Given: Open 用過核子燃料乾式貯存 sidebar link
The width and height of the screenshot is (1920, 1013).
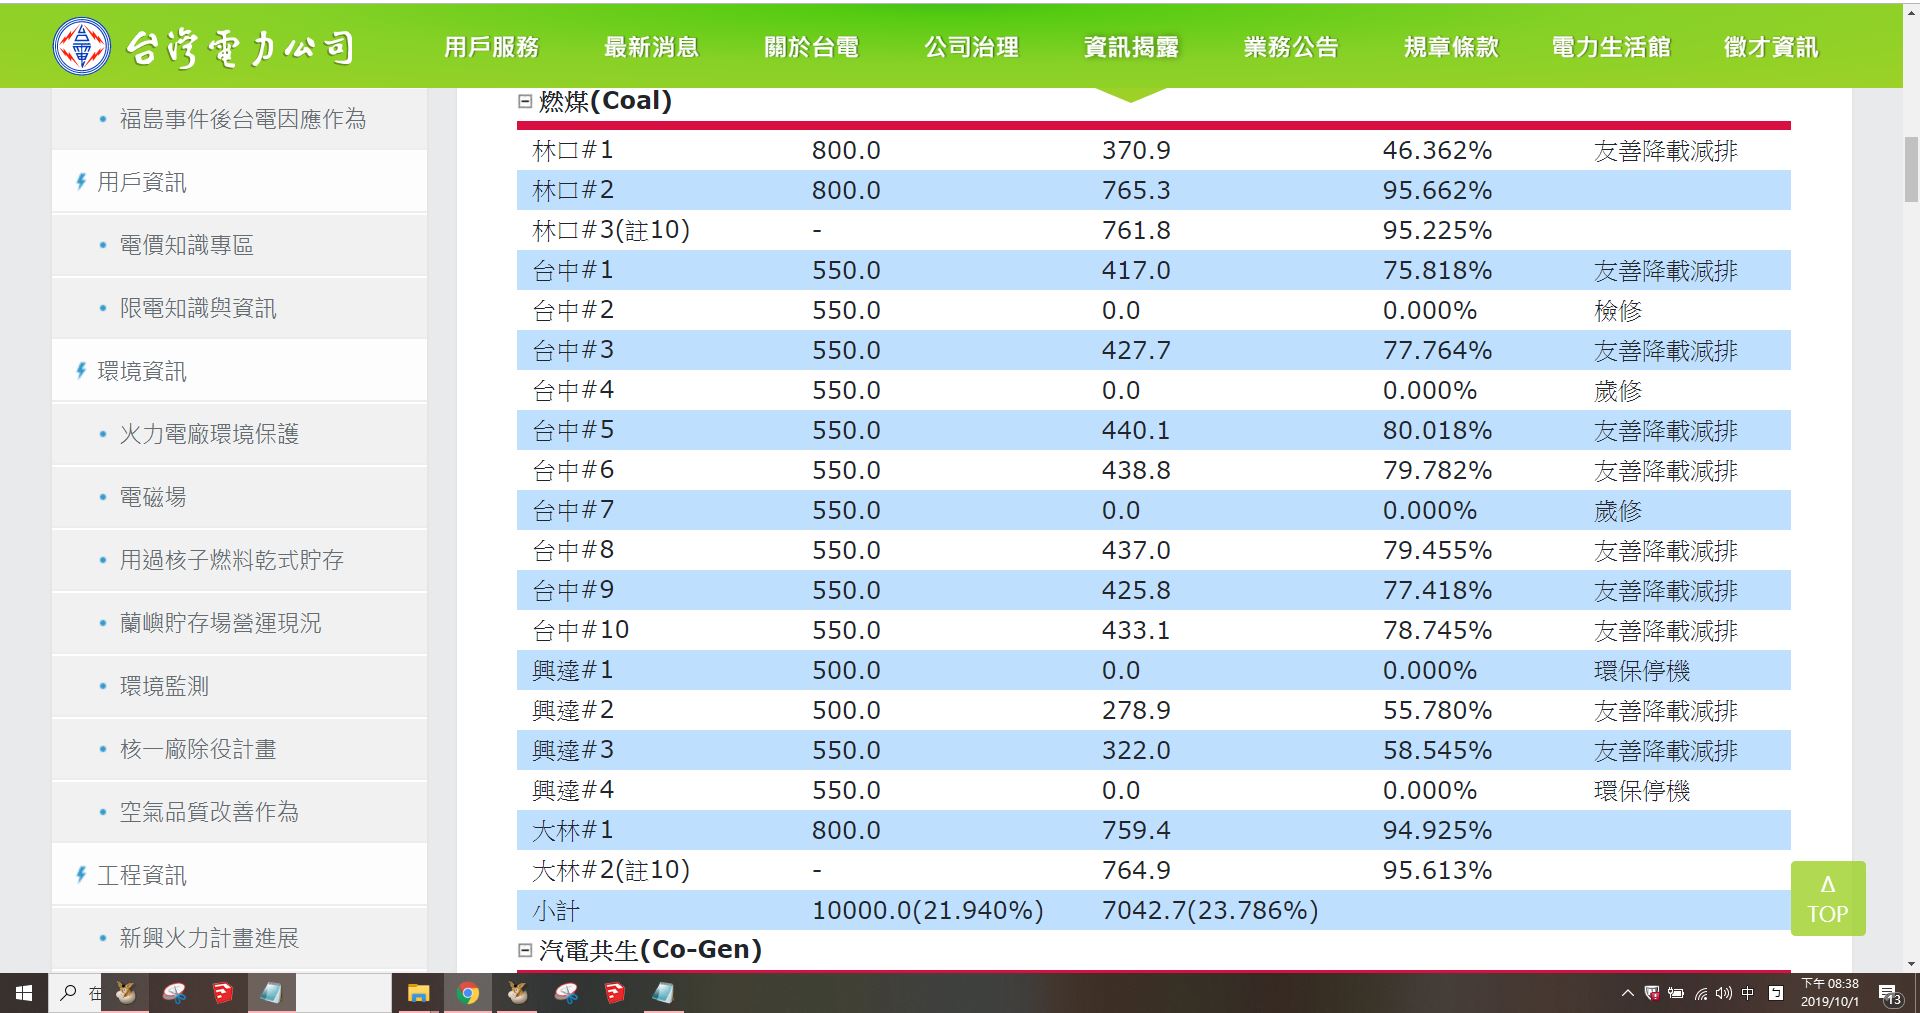Looking at the screenshot, I should (232, 560).
